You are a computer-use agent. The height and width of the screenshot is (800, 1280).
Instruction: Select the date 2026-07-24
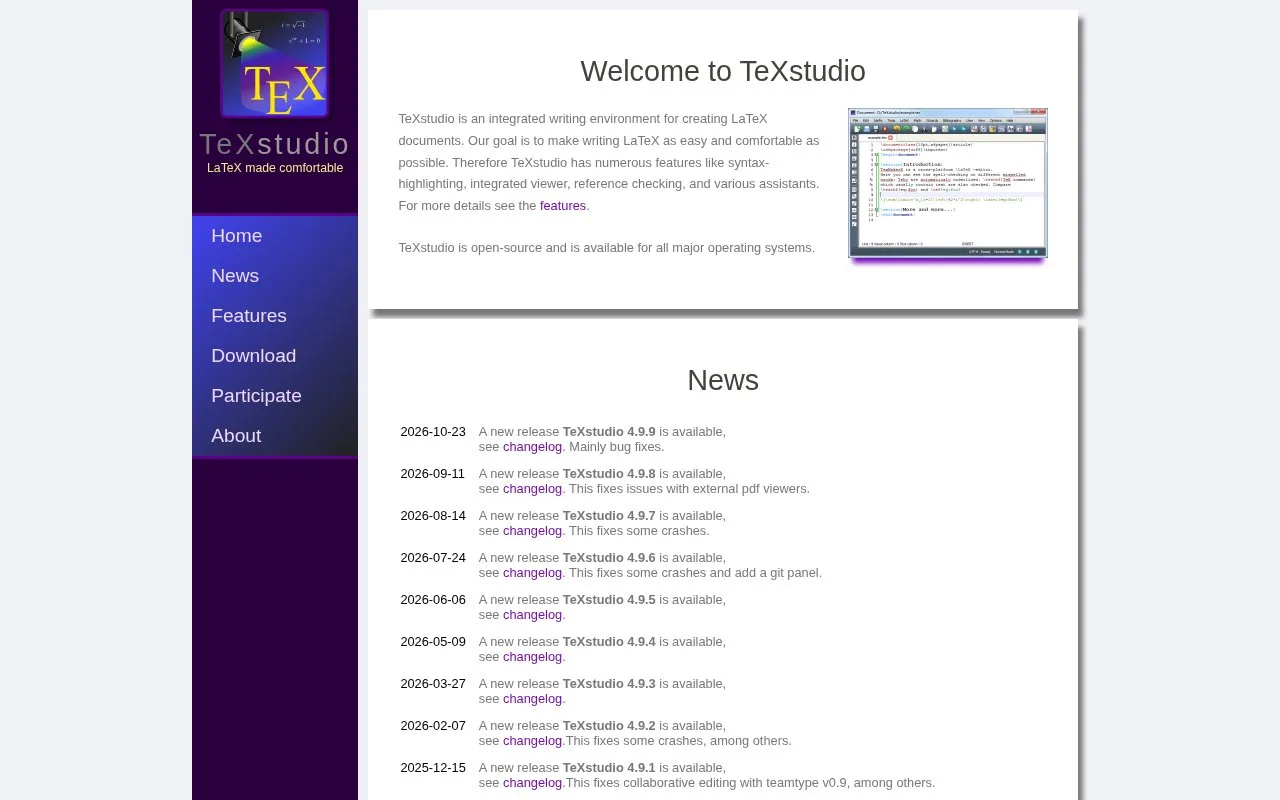tap(433, 558)
